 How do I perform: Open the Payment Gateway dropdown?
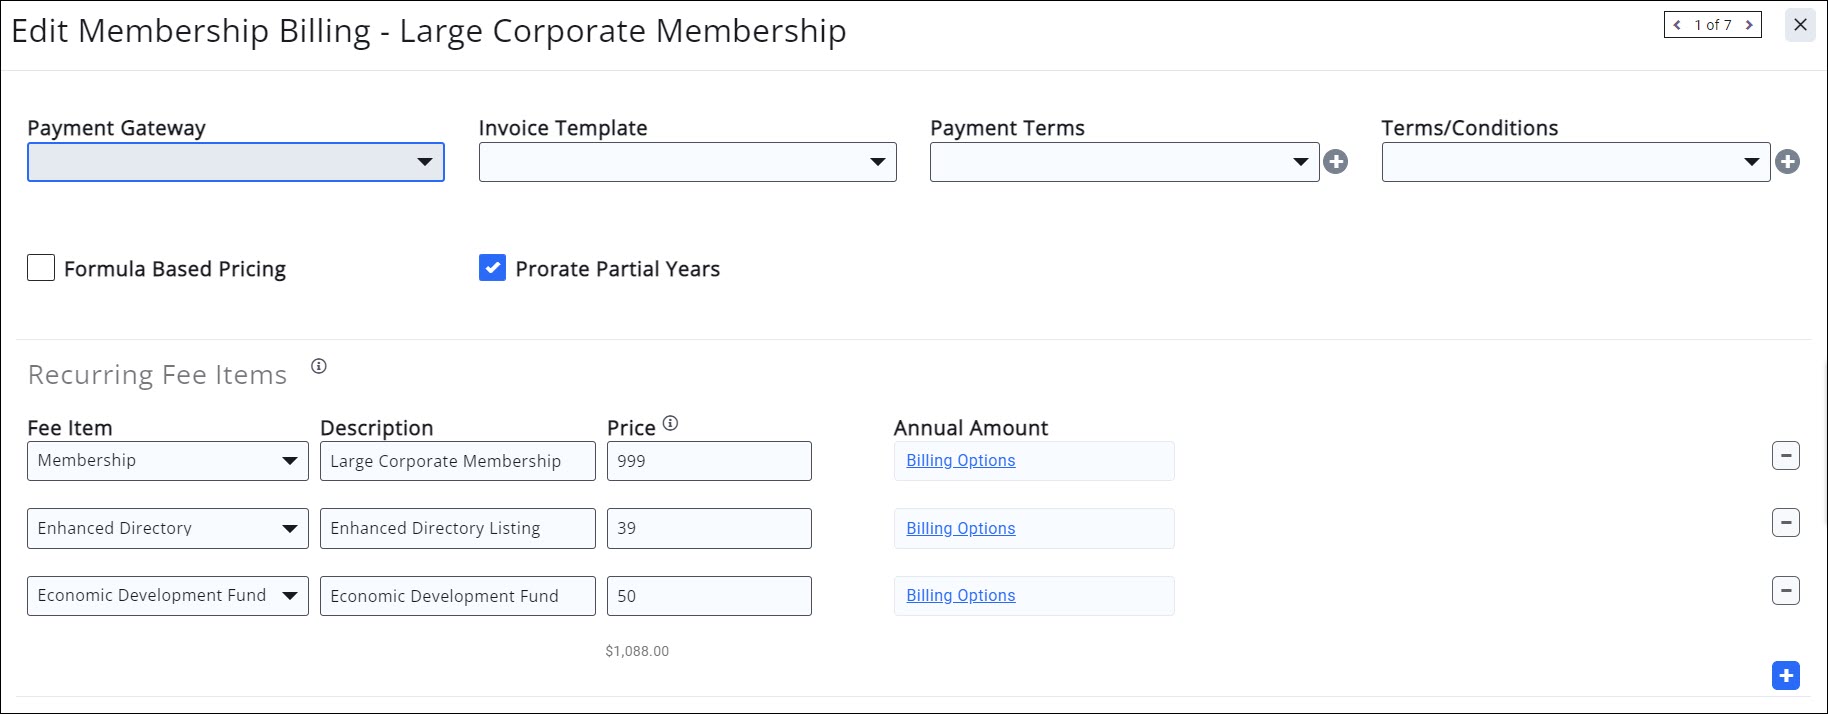(236, 162)
